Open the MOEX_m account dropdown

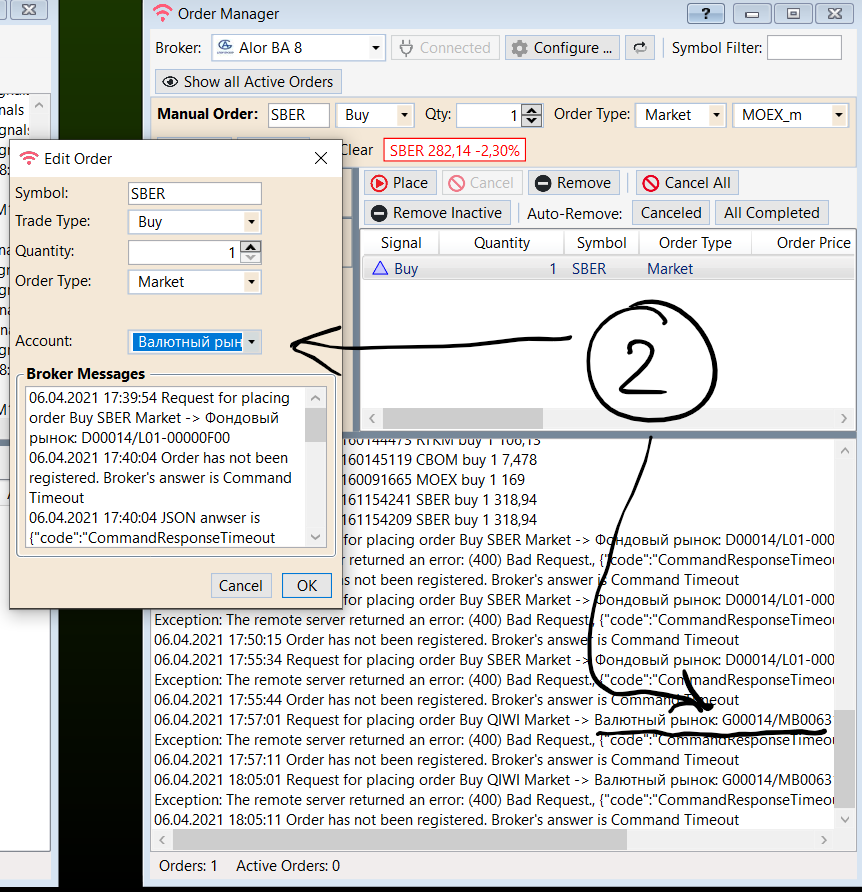[790, 115]
